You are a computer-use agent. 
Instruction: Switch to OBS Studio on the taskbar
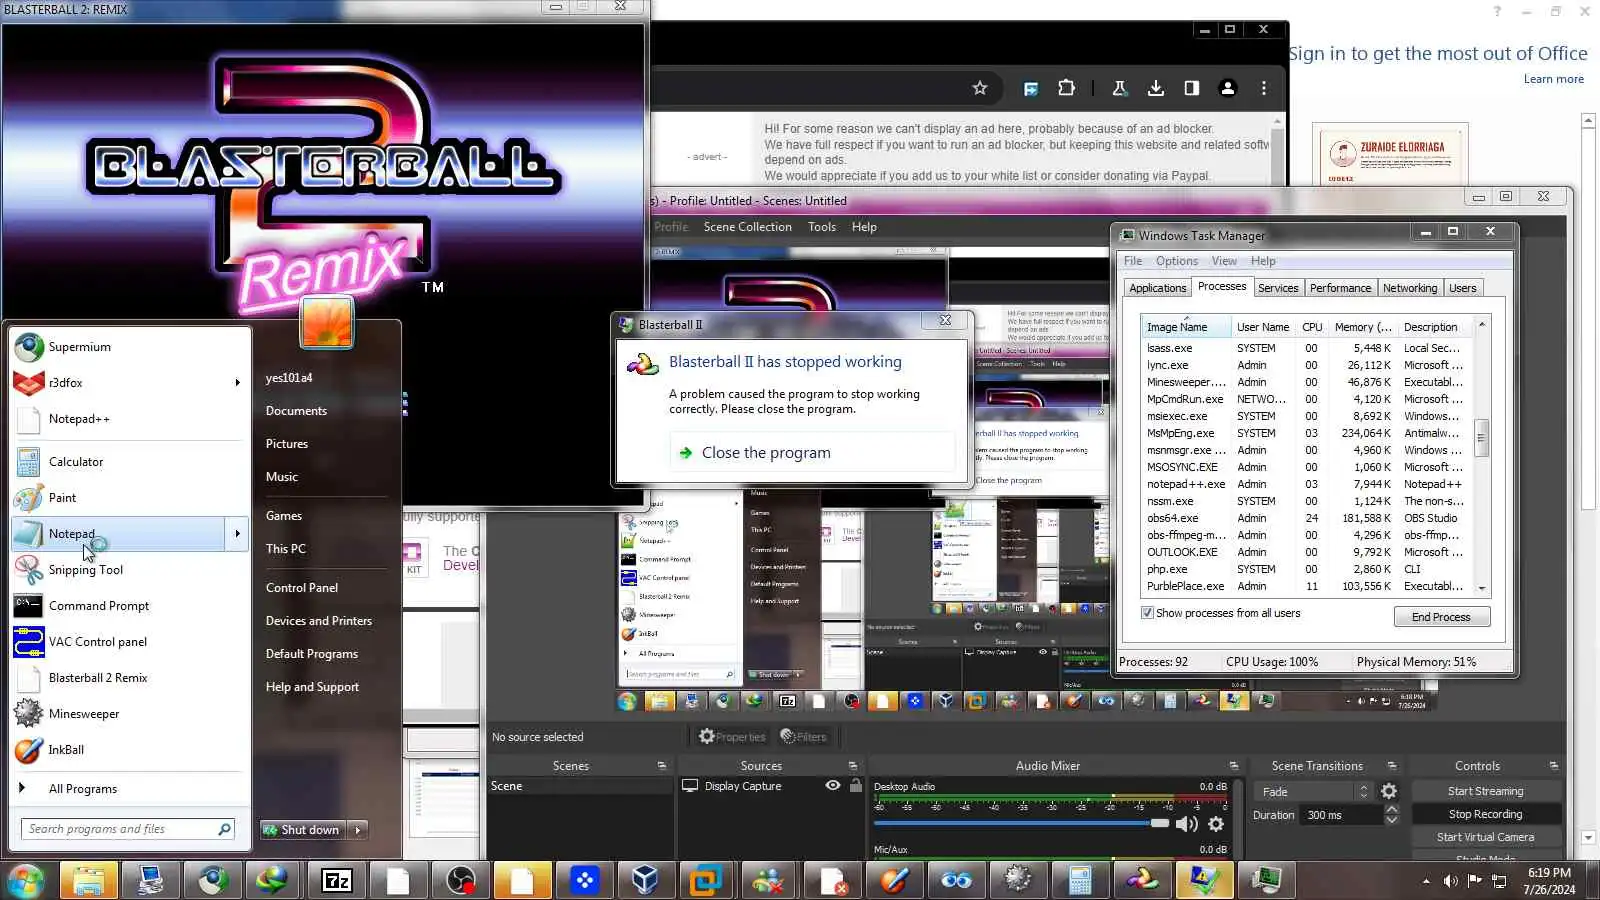pyautogui.click(x=461, y=881)
